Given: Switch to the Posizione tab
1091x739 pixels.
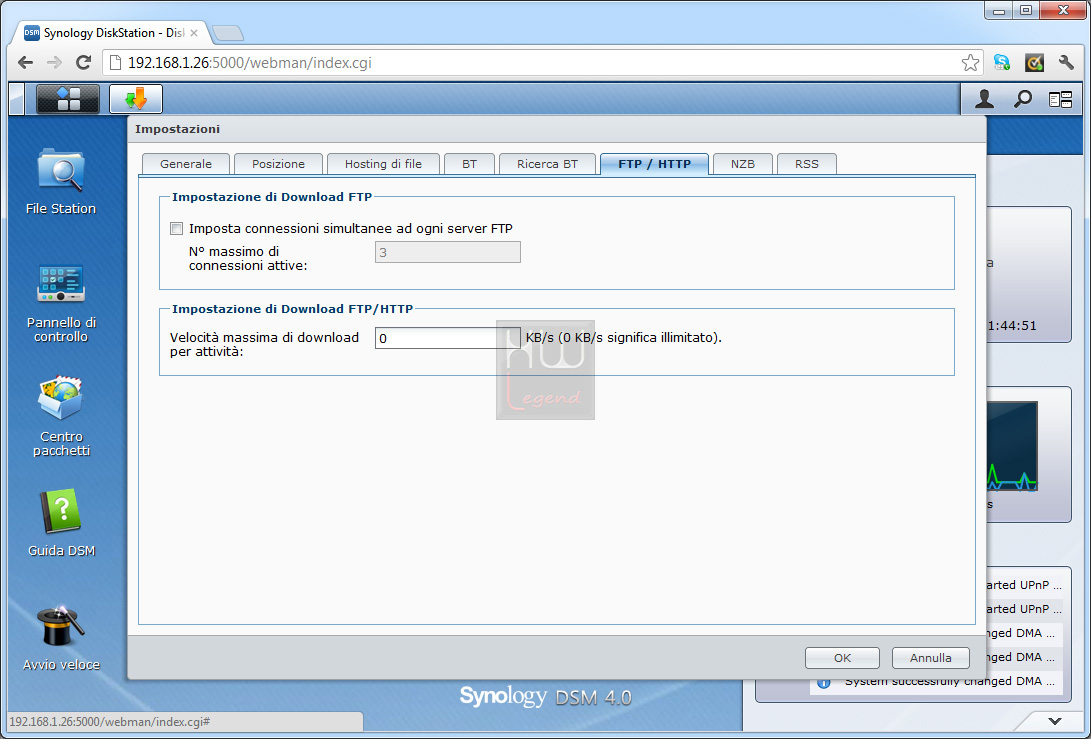Looking at the screenshot, I should point(278,164).
